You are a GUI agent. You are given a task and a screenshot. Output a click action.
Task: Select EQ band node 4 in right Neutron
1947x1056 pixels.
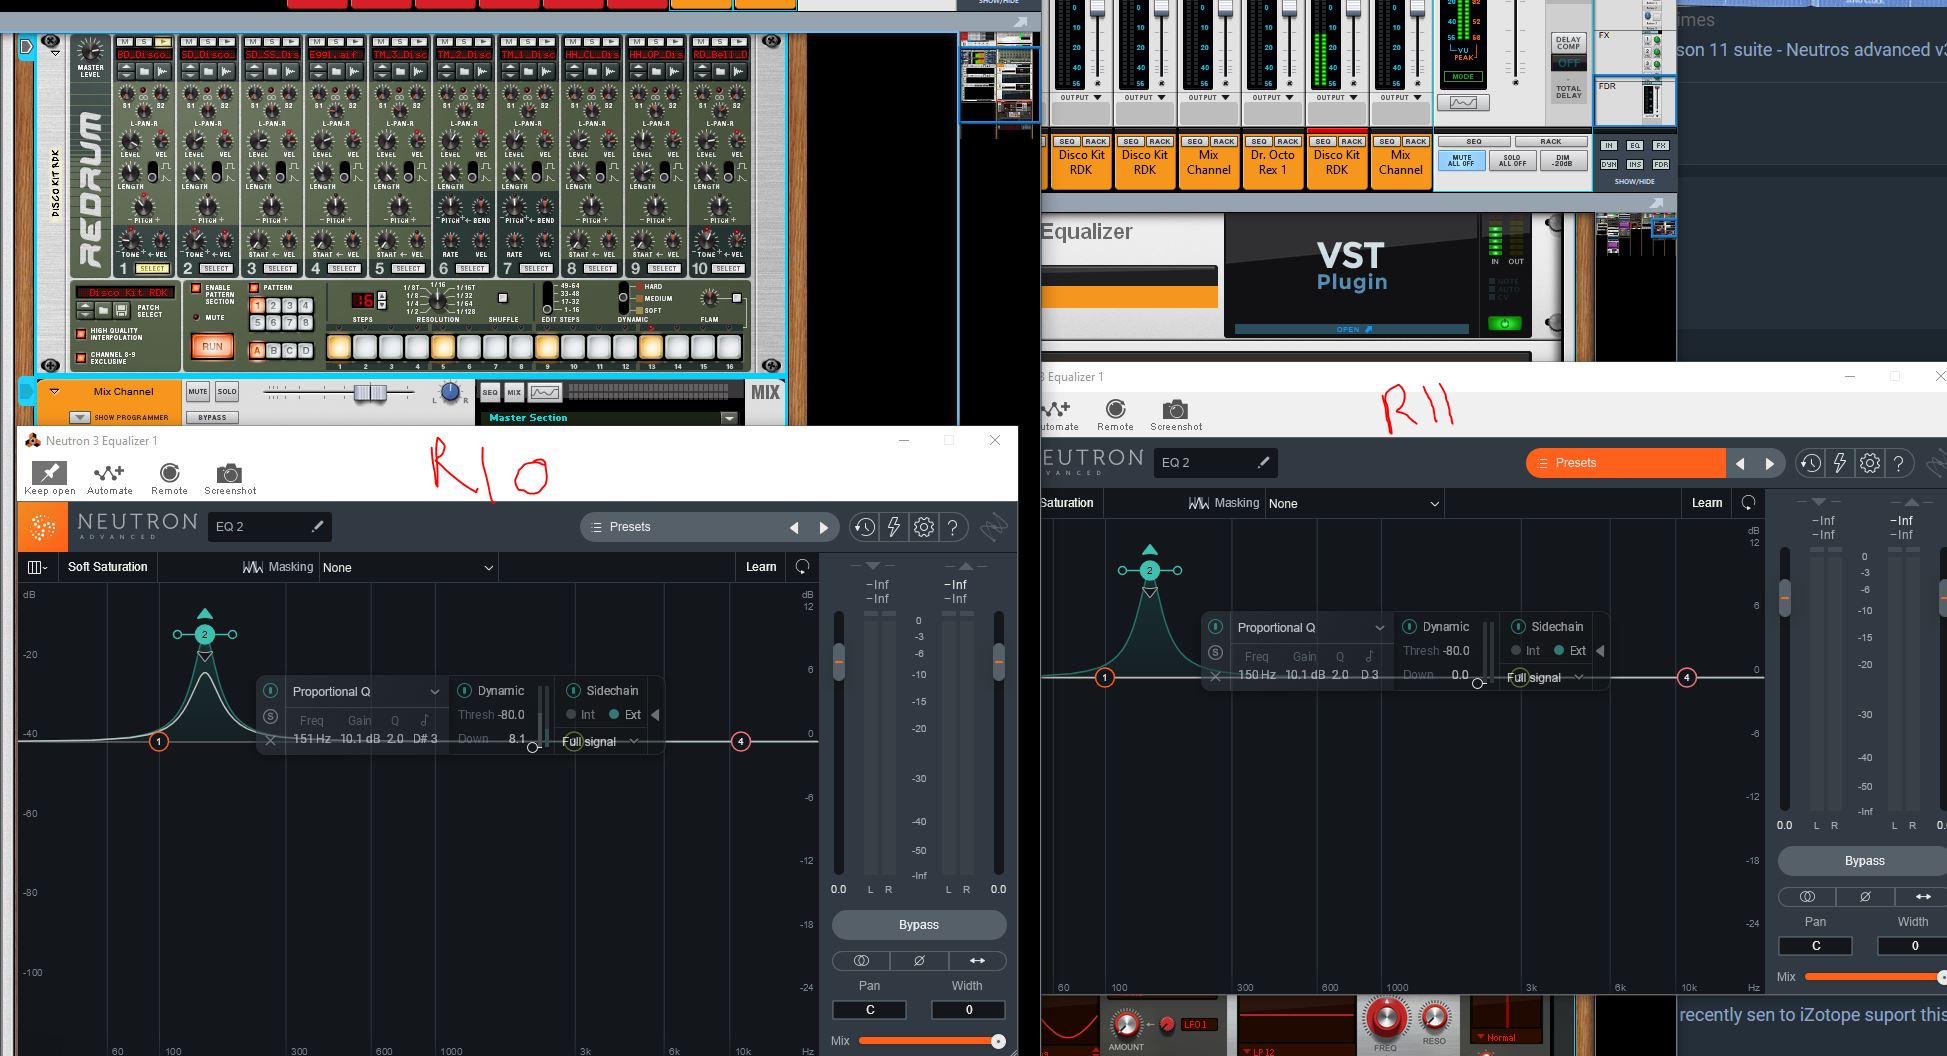tap(1686, 677)
